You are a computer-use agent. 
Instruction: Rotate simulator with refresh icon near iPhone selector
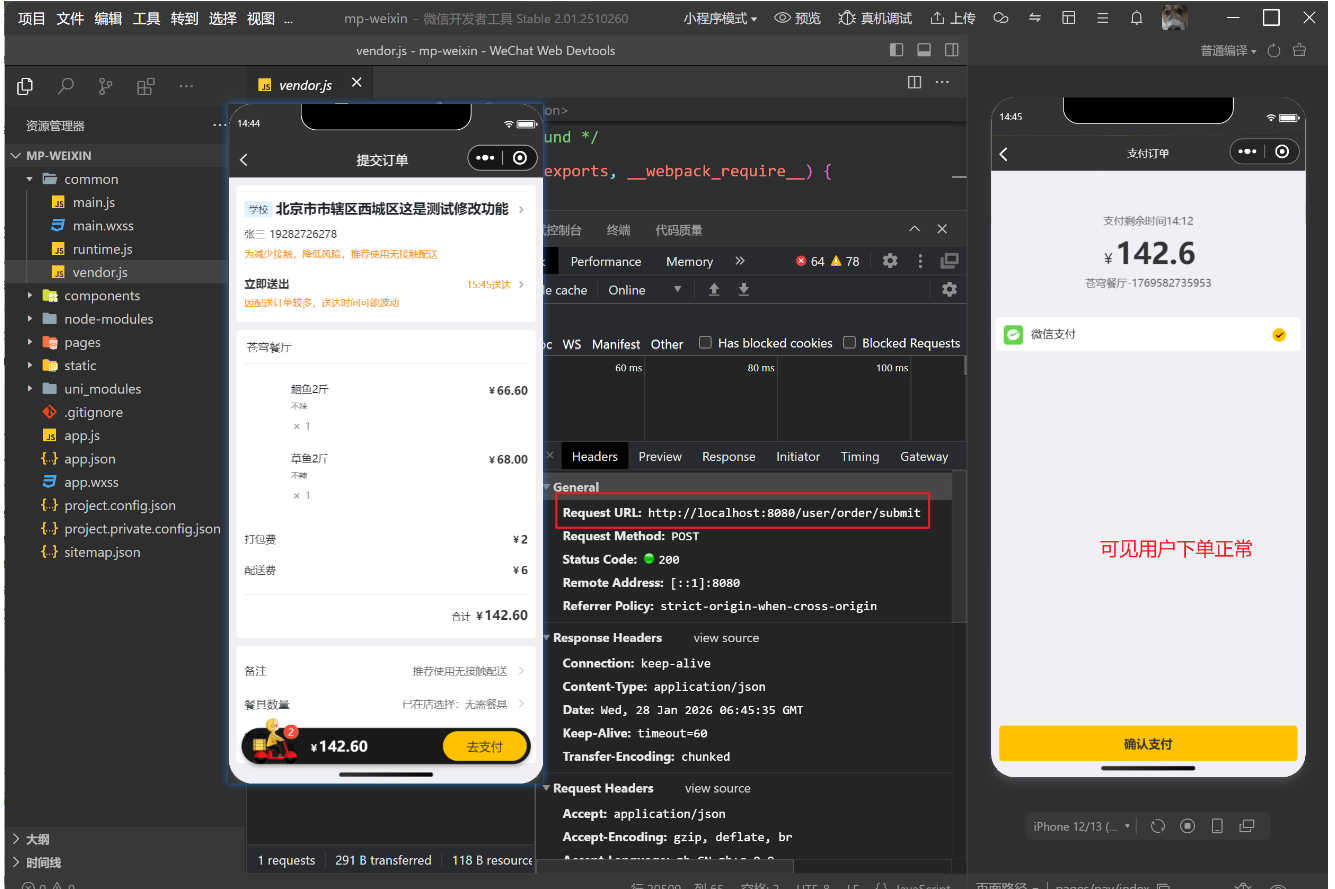(1158, 826)
